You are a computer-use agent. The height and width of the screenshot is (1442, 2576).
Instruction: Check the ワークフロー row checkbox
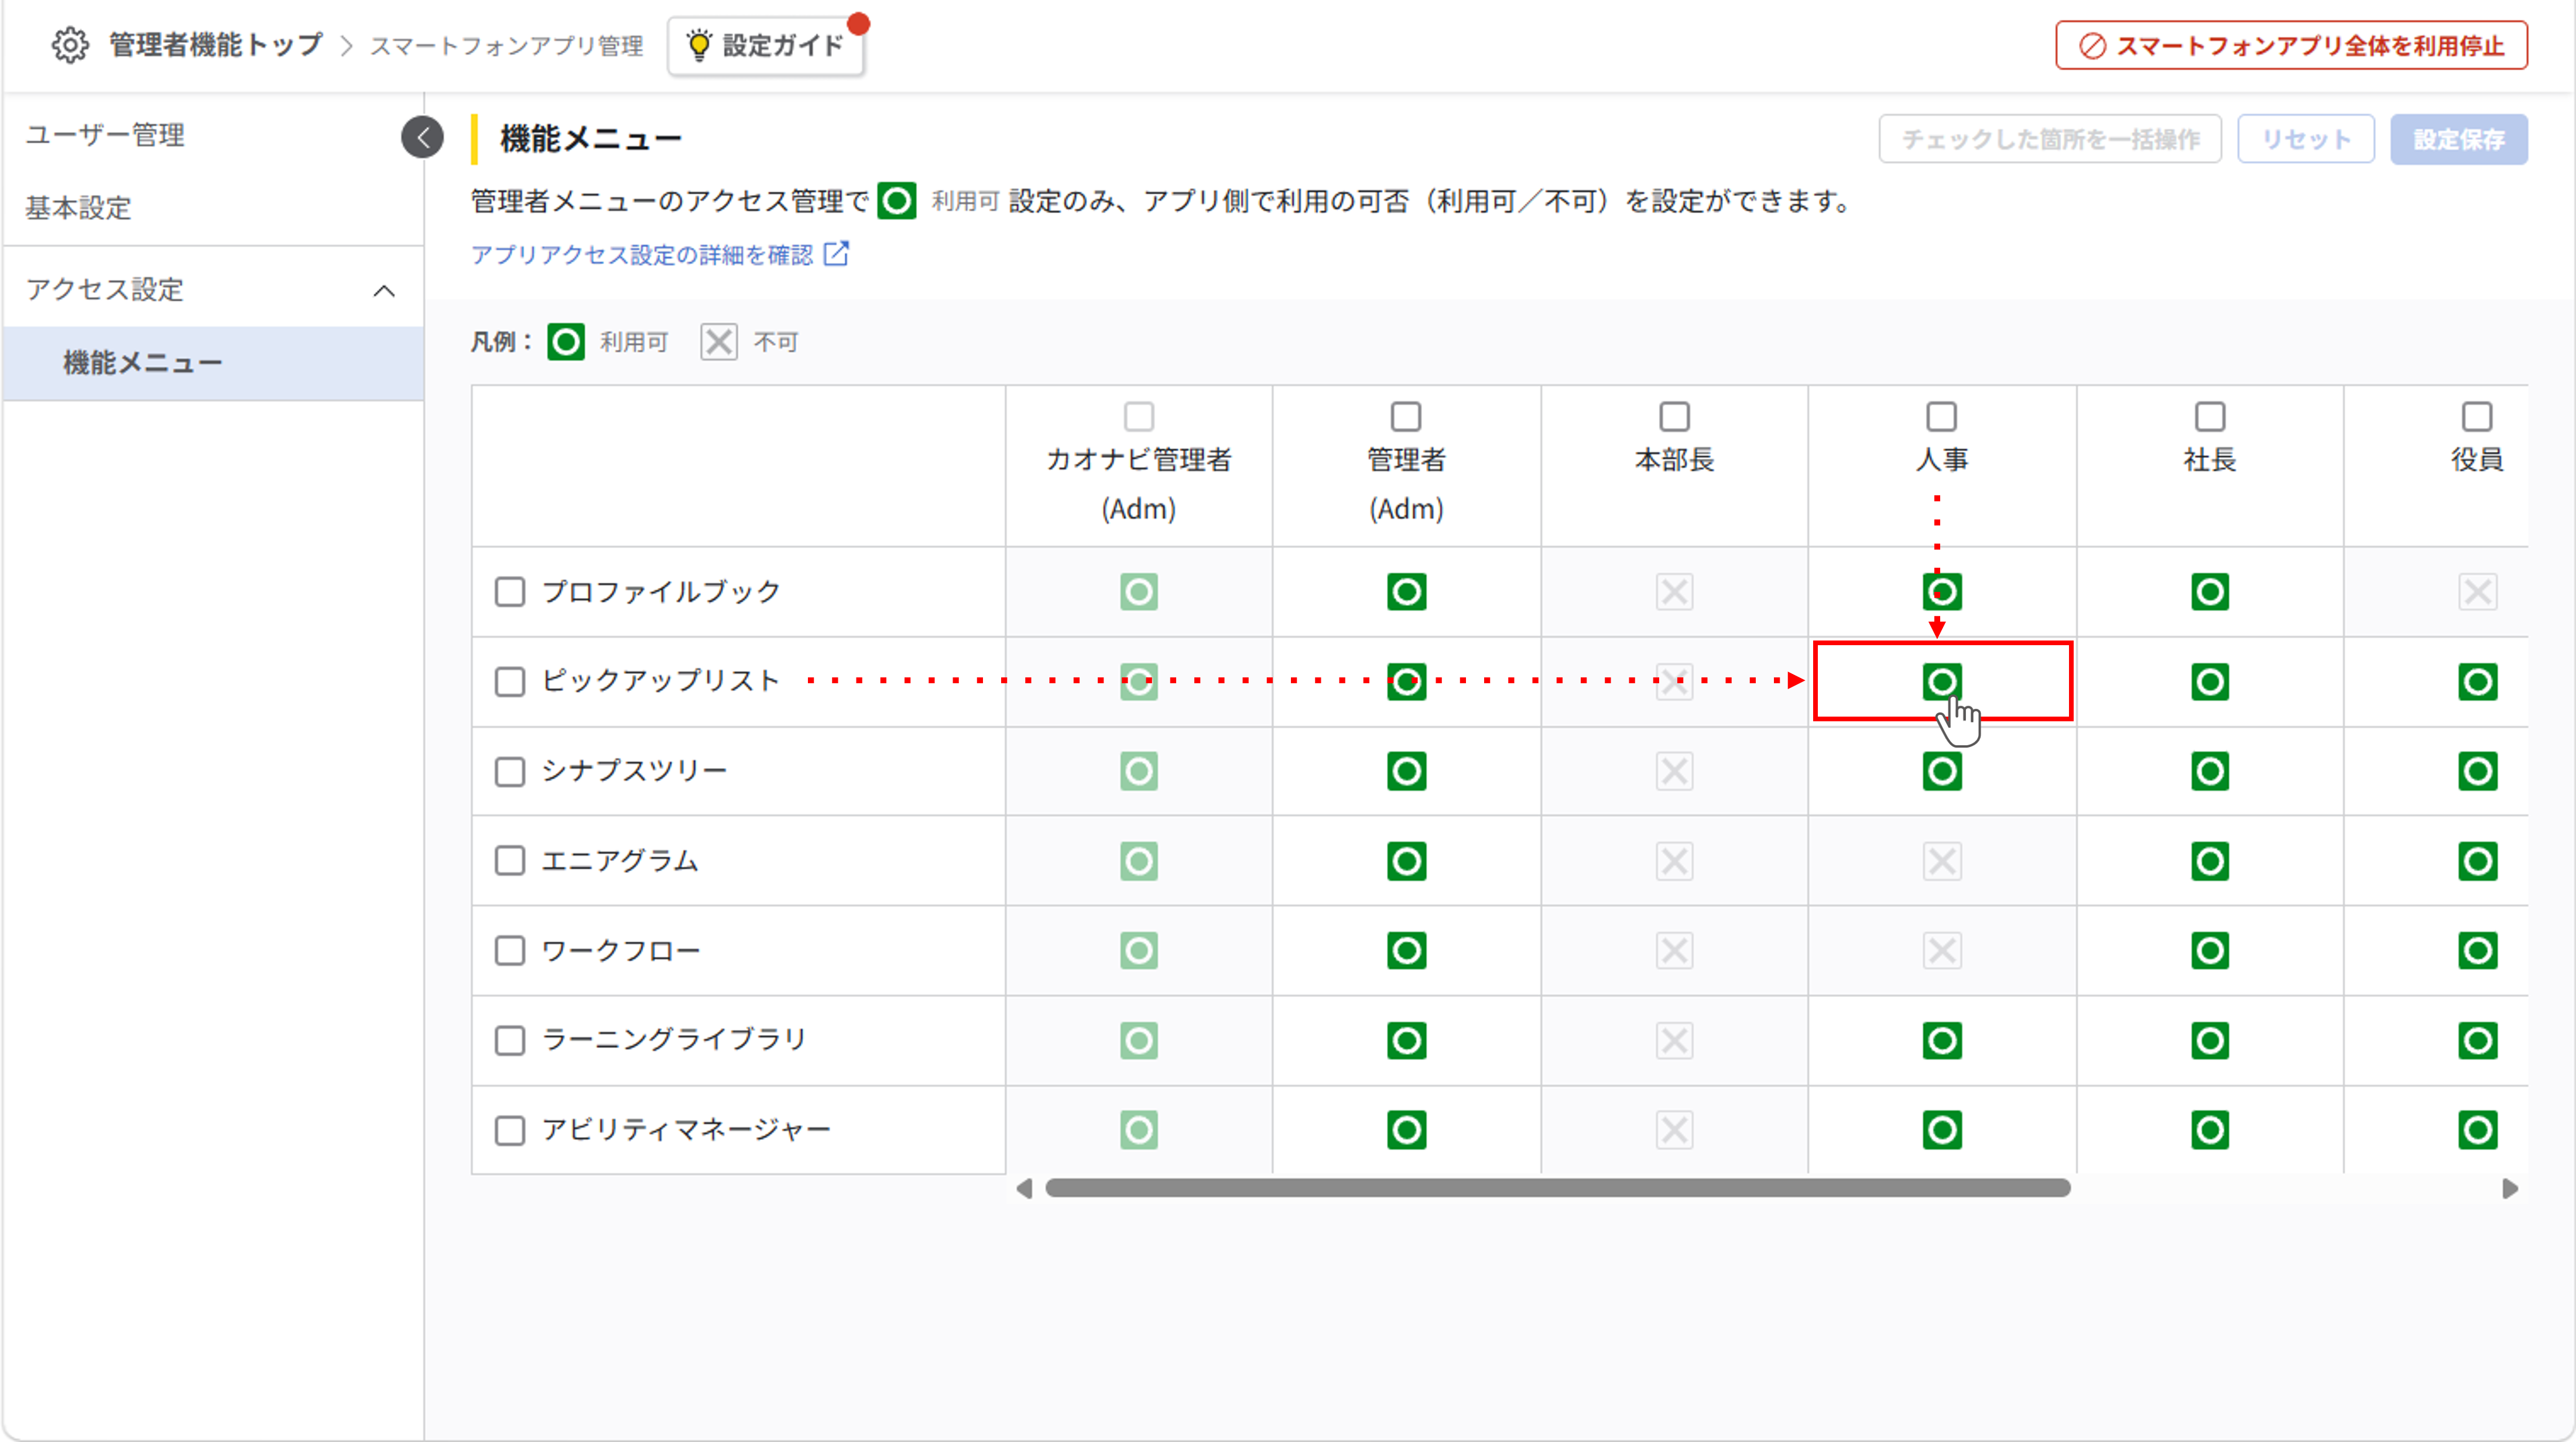(x=510, y=950)
